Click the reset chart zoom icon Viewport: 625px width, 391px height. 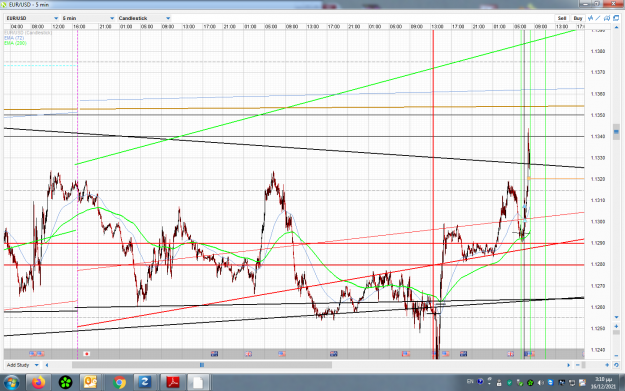616,365
